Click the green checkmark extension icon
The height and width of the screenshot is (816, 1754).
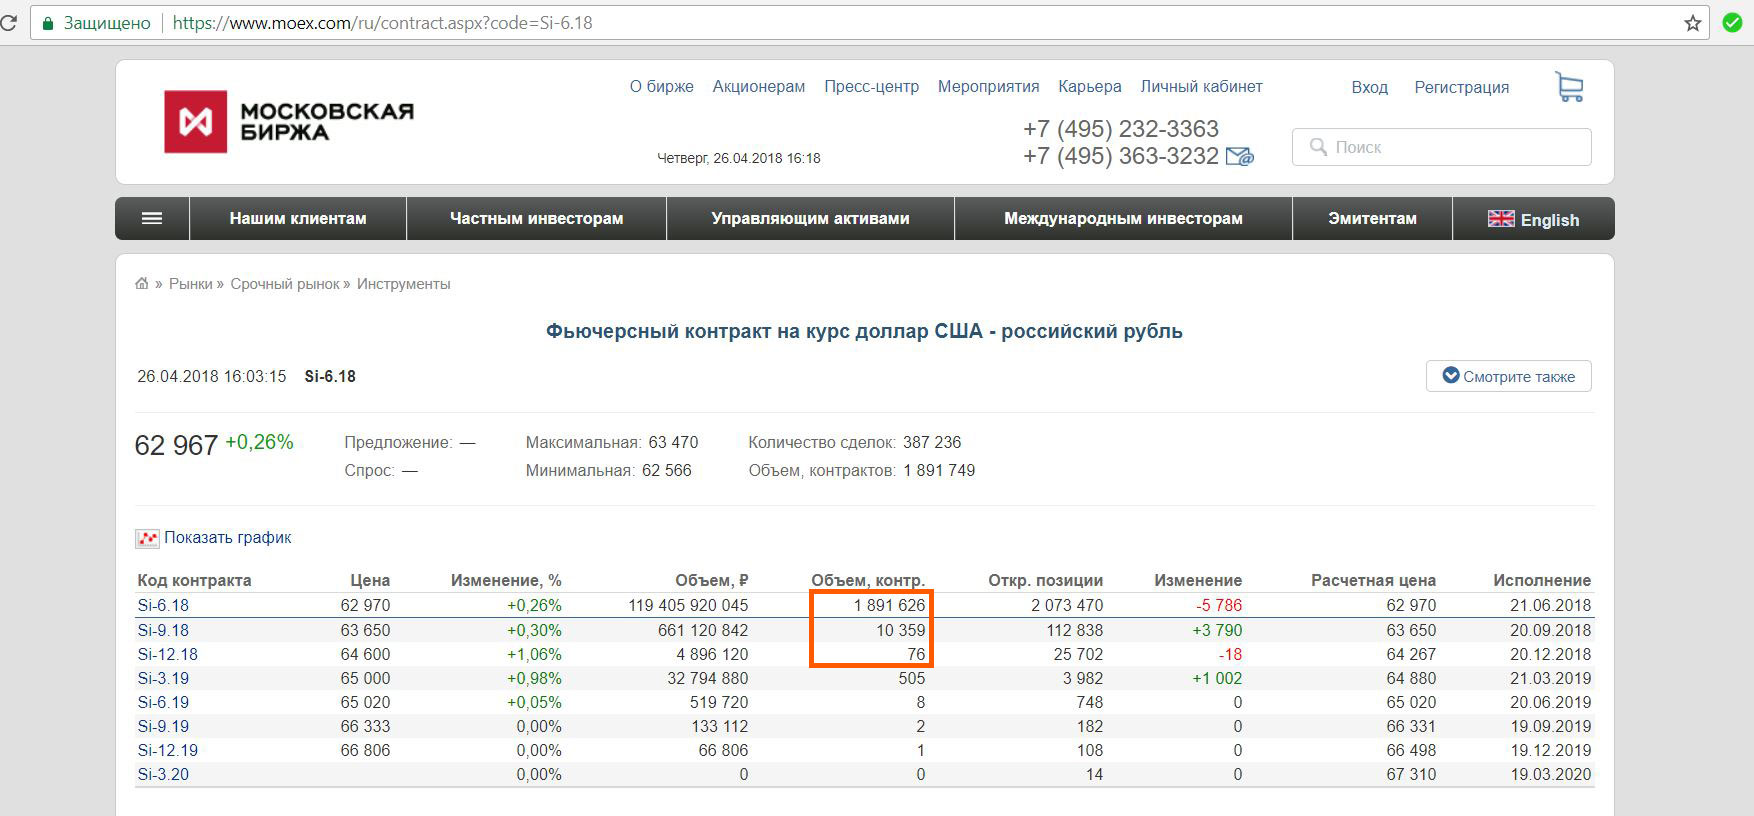[1732, 23]
